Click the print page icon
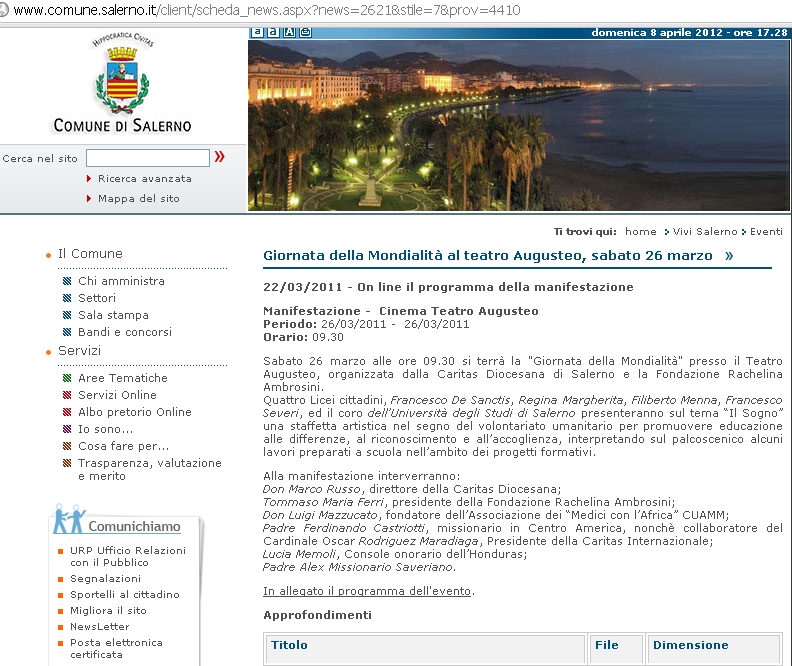The image size is (792, 666). pyautogui.click(x=306, y=32)
